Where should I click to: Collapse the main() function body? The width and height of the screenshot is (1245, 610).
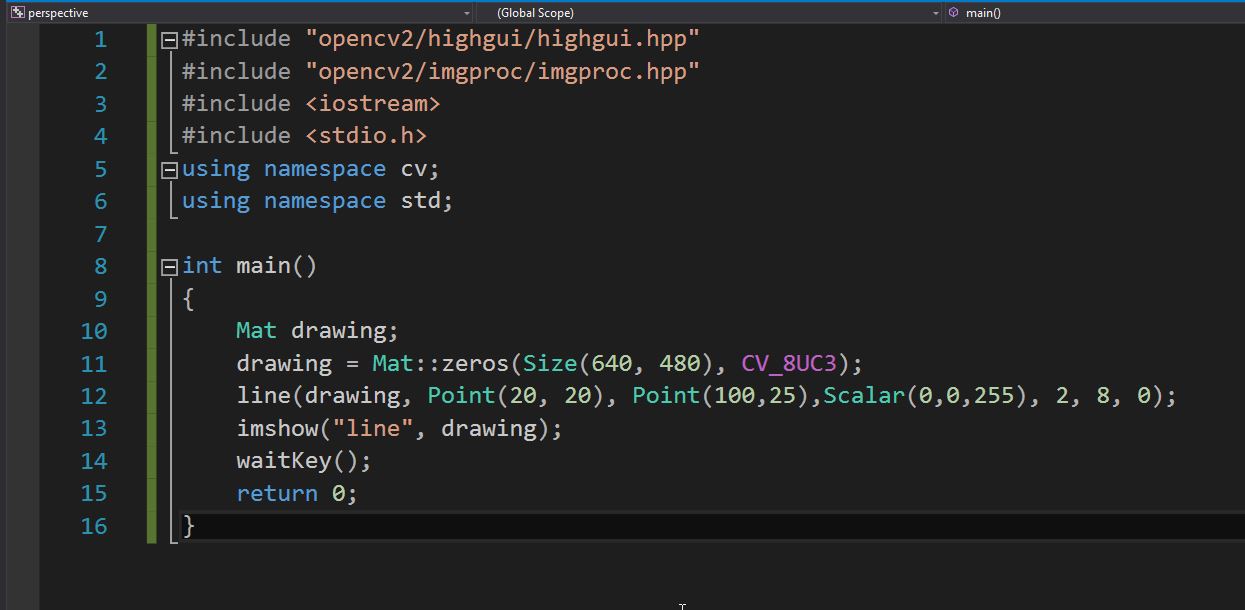click(168, 265)
